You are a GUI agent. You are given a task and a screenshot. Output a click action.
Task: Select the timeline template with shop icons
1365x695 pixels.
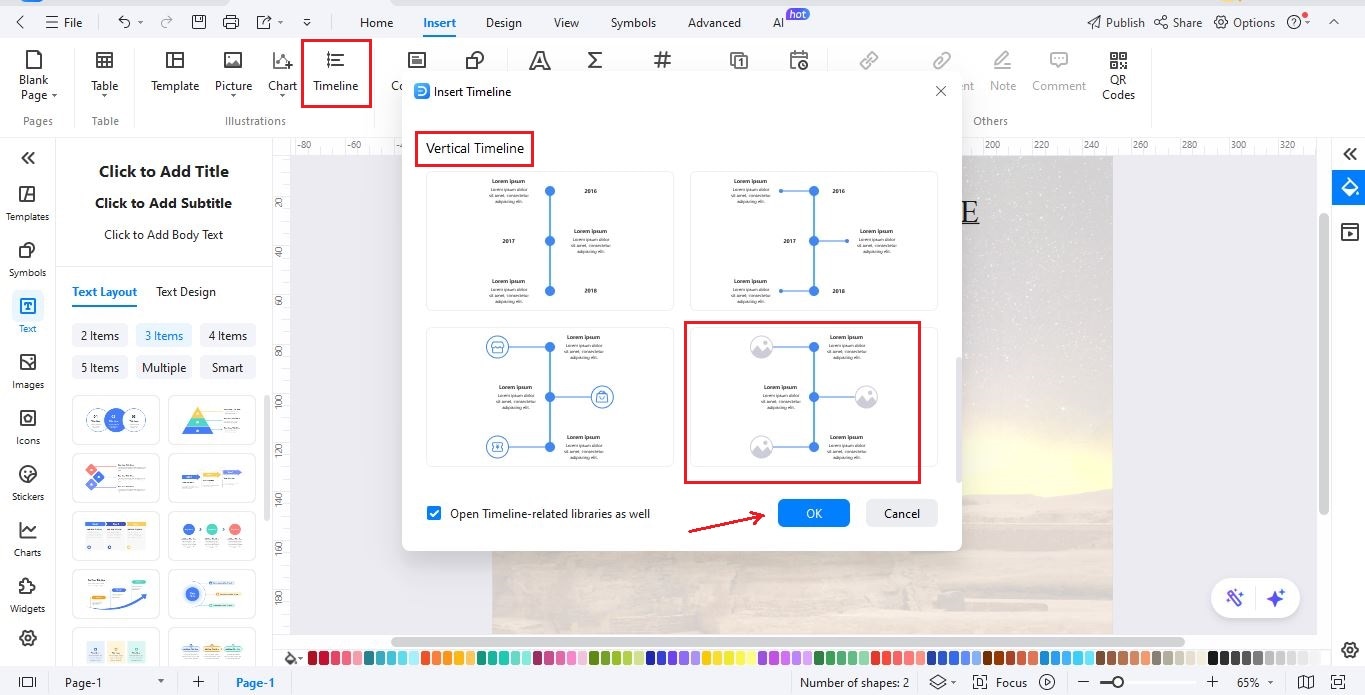tap(550, 397)
